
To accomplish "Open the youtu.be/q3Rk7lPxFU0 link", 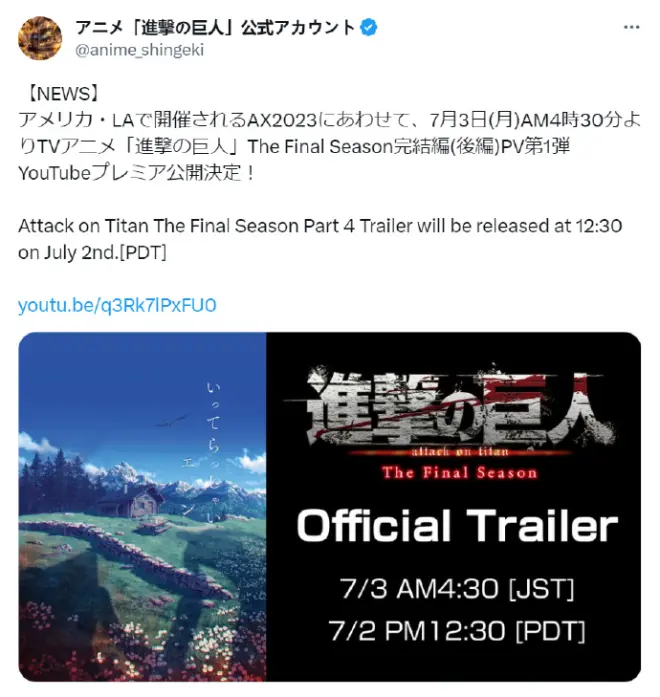I will point(117,305).
